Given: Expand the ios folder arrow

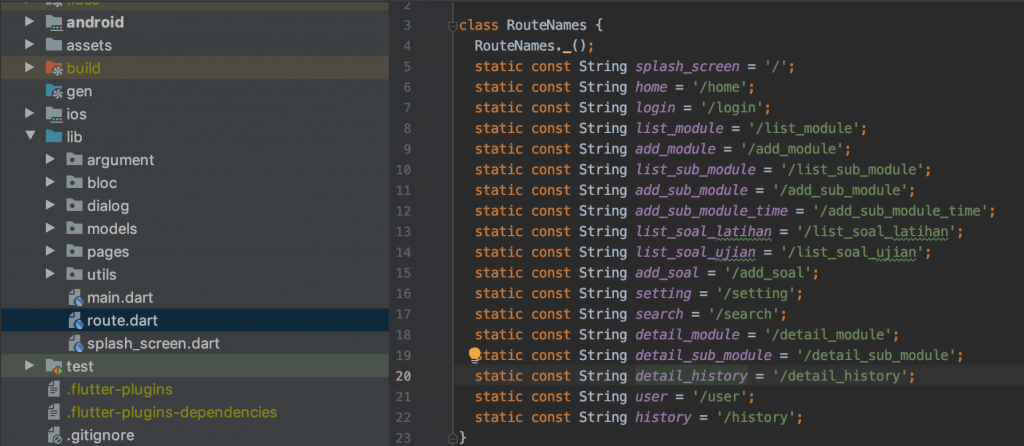Looking at the screenshot, I should 29,114.
